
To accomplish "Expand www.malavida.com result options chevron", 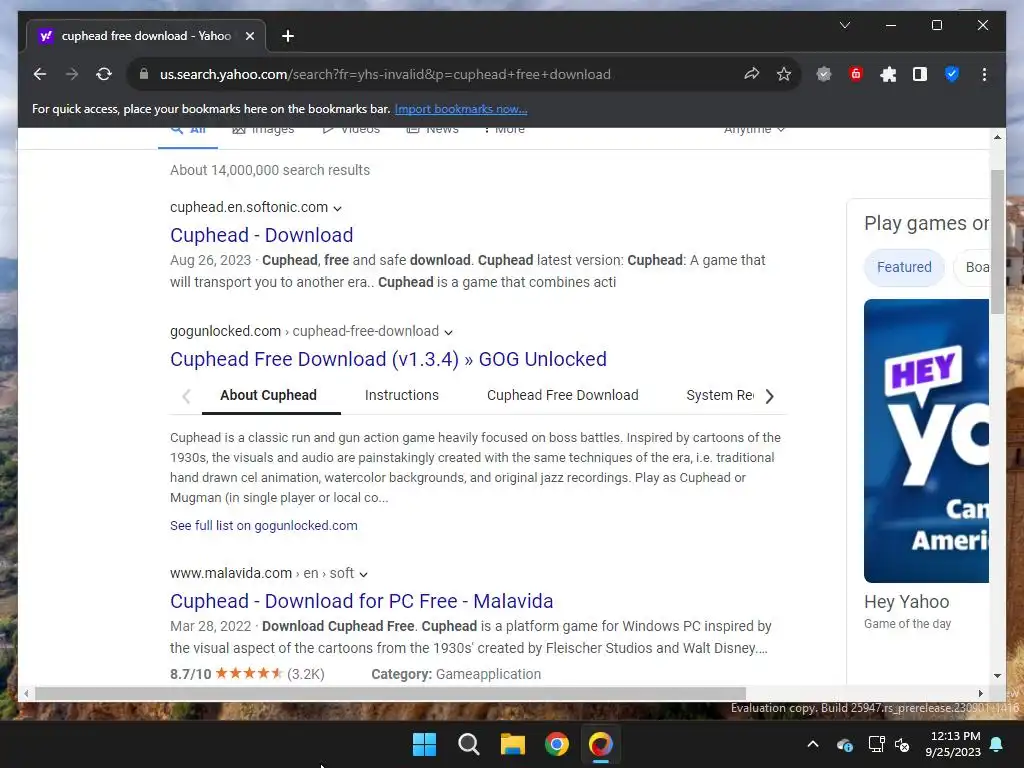I will (364, 574).
